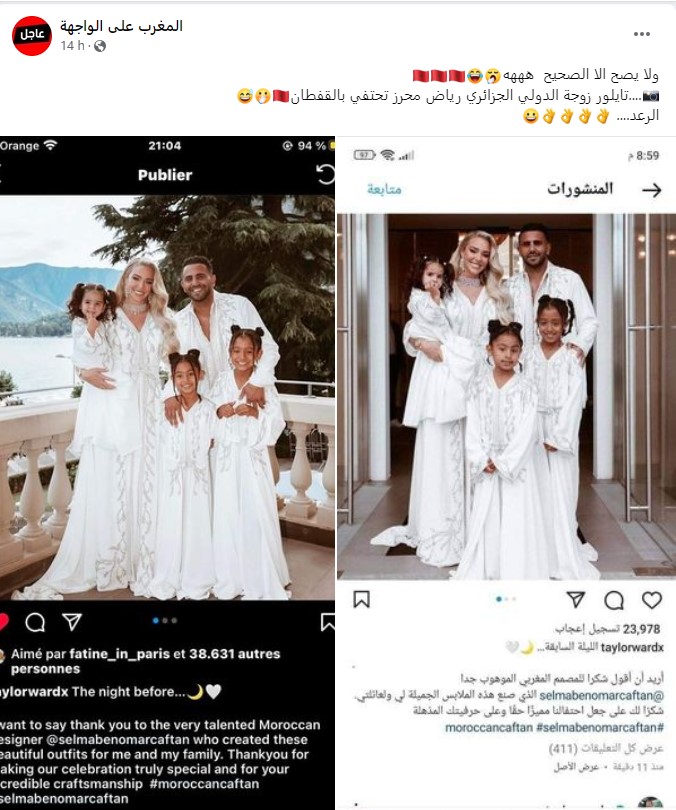Screen dimensions: 676x810
Task: Click the globe public audience icon
Action: (100, 46)
